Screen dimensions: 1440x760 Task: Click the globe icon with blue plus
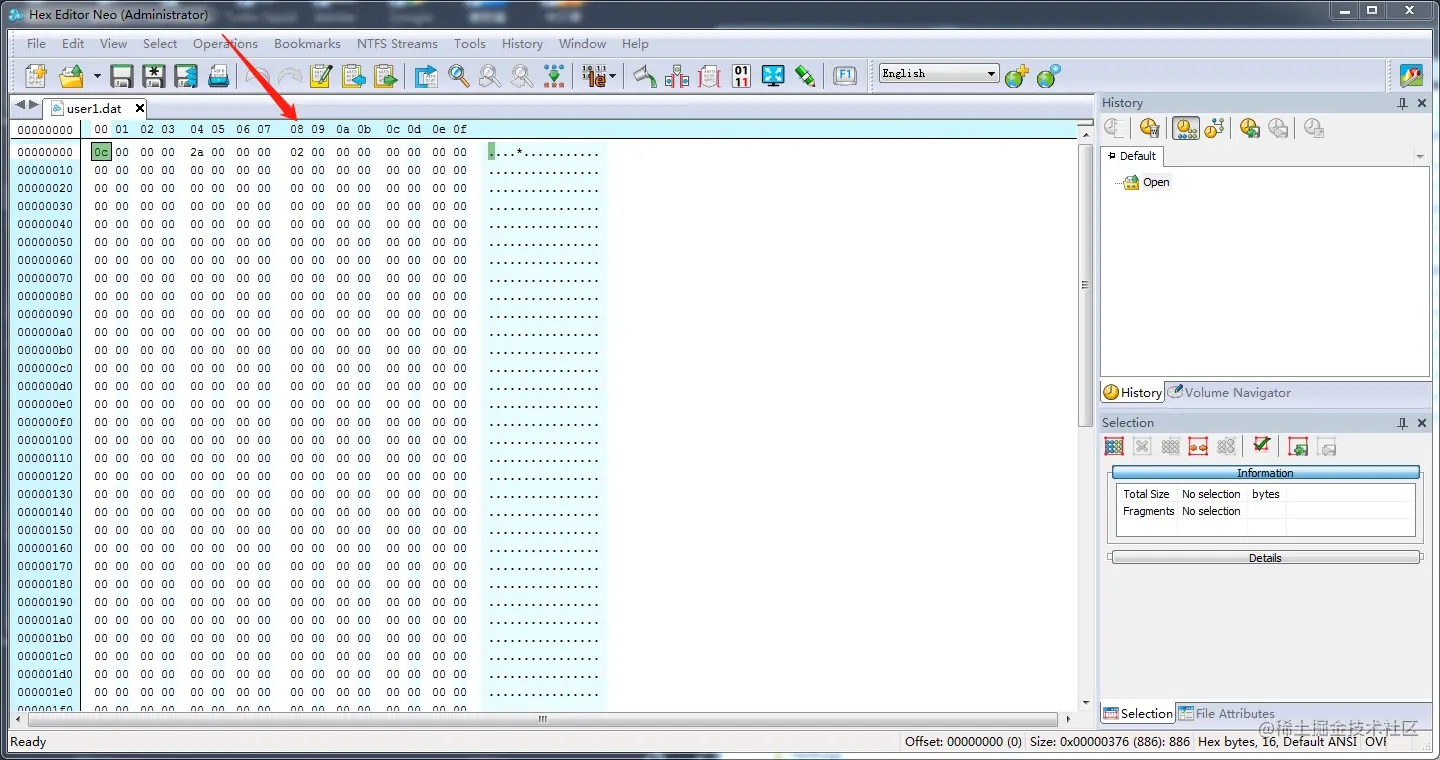(x=1048, y=76)
